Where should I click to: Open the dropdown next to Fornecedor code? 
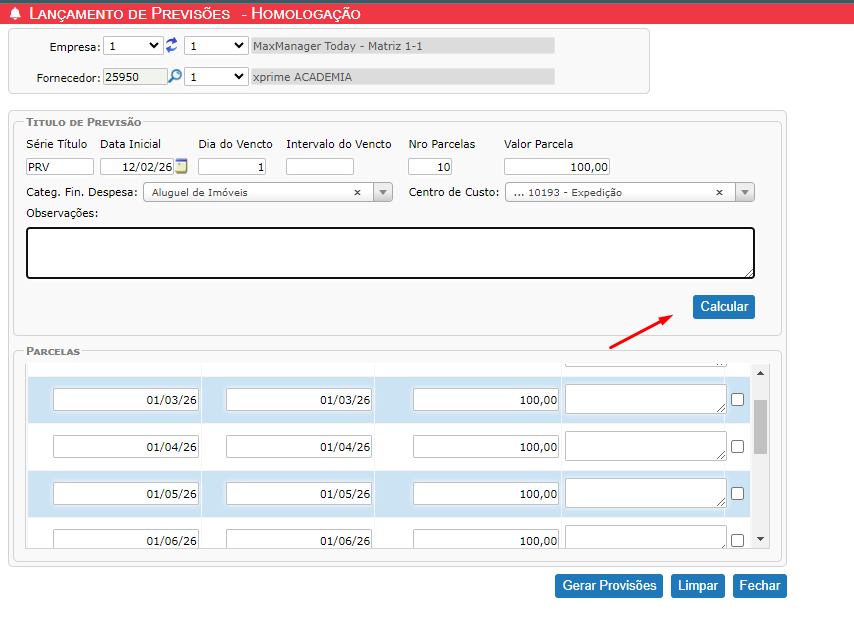216,76
